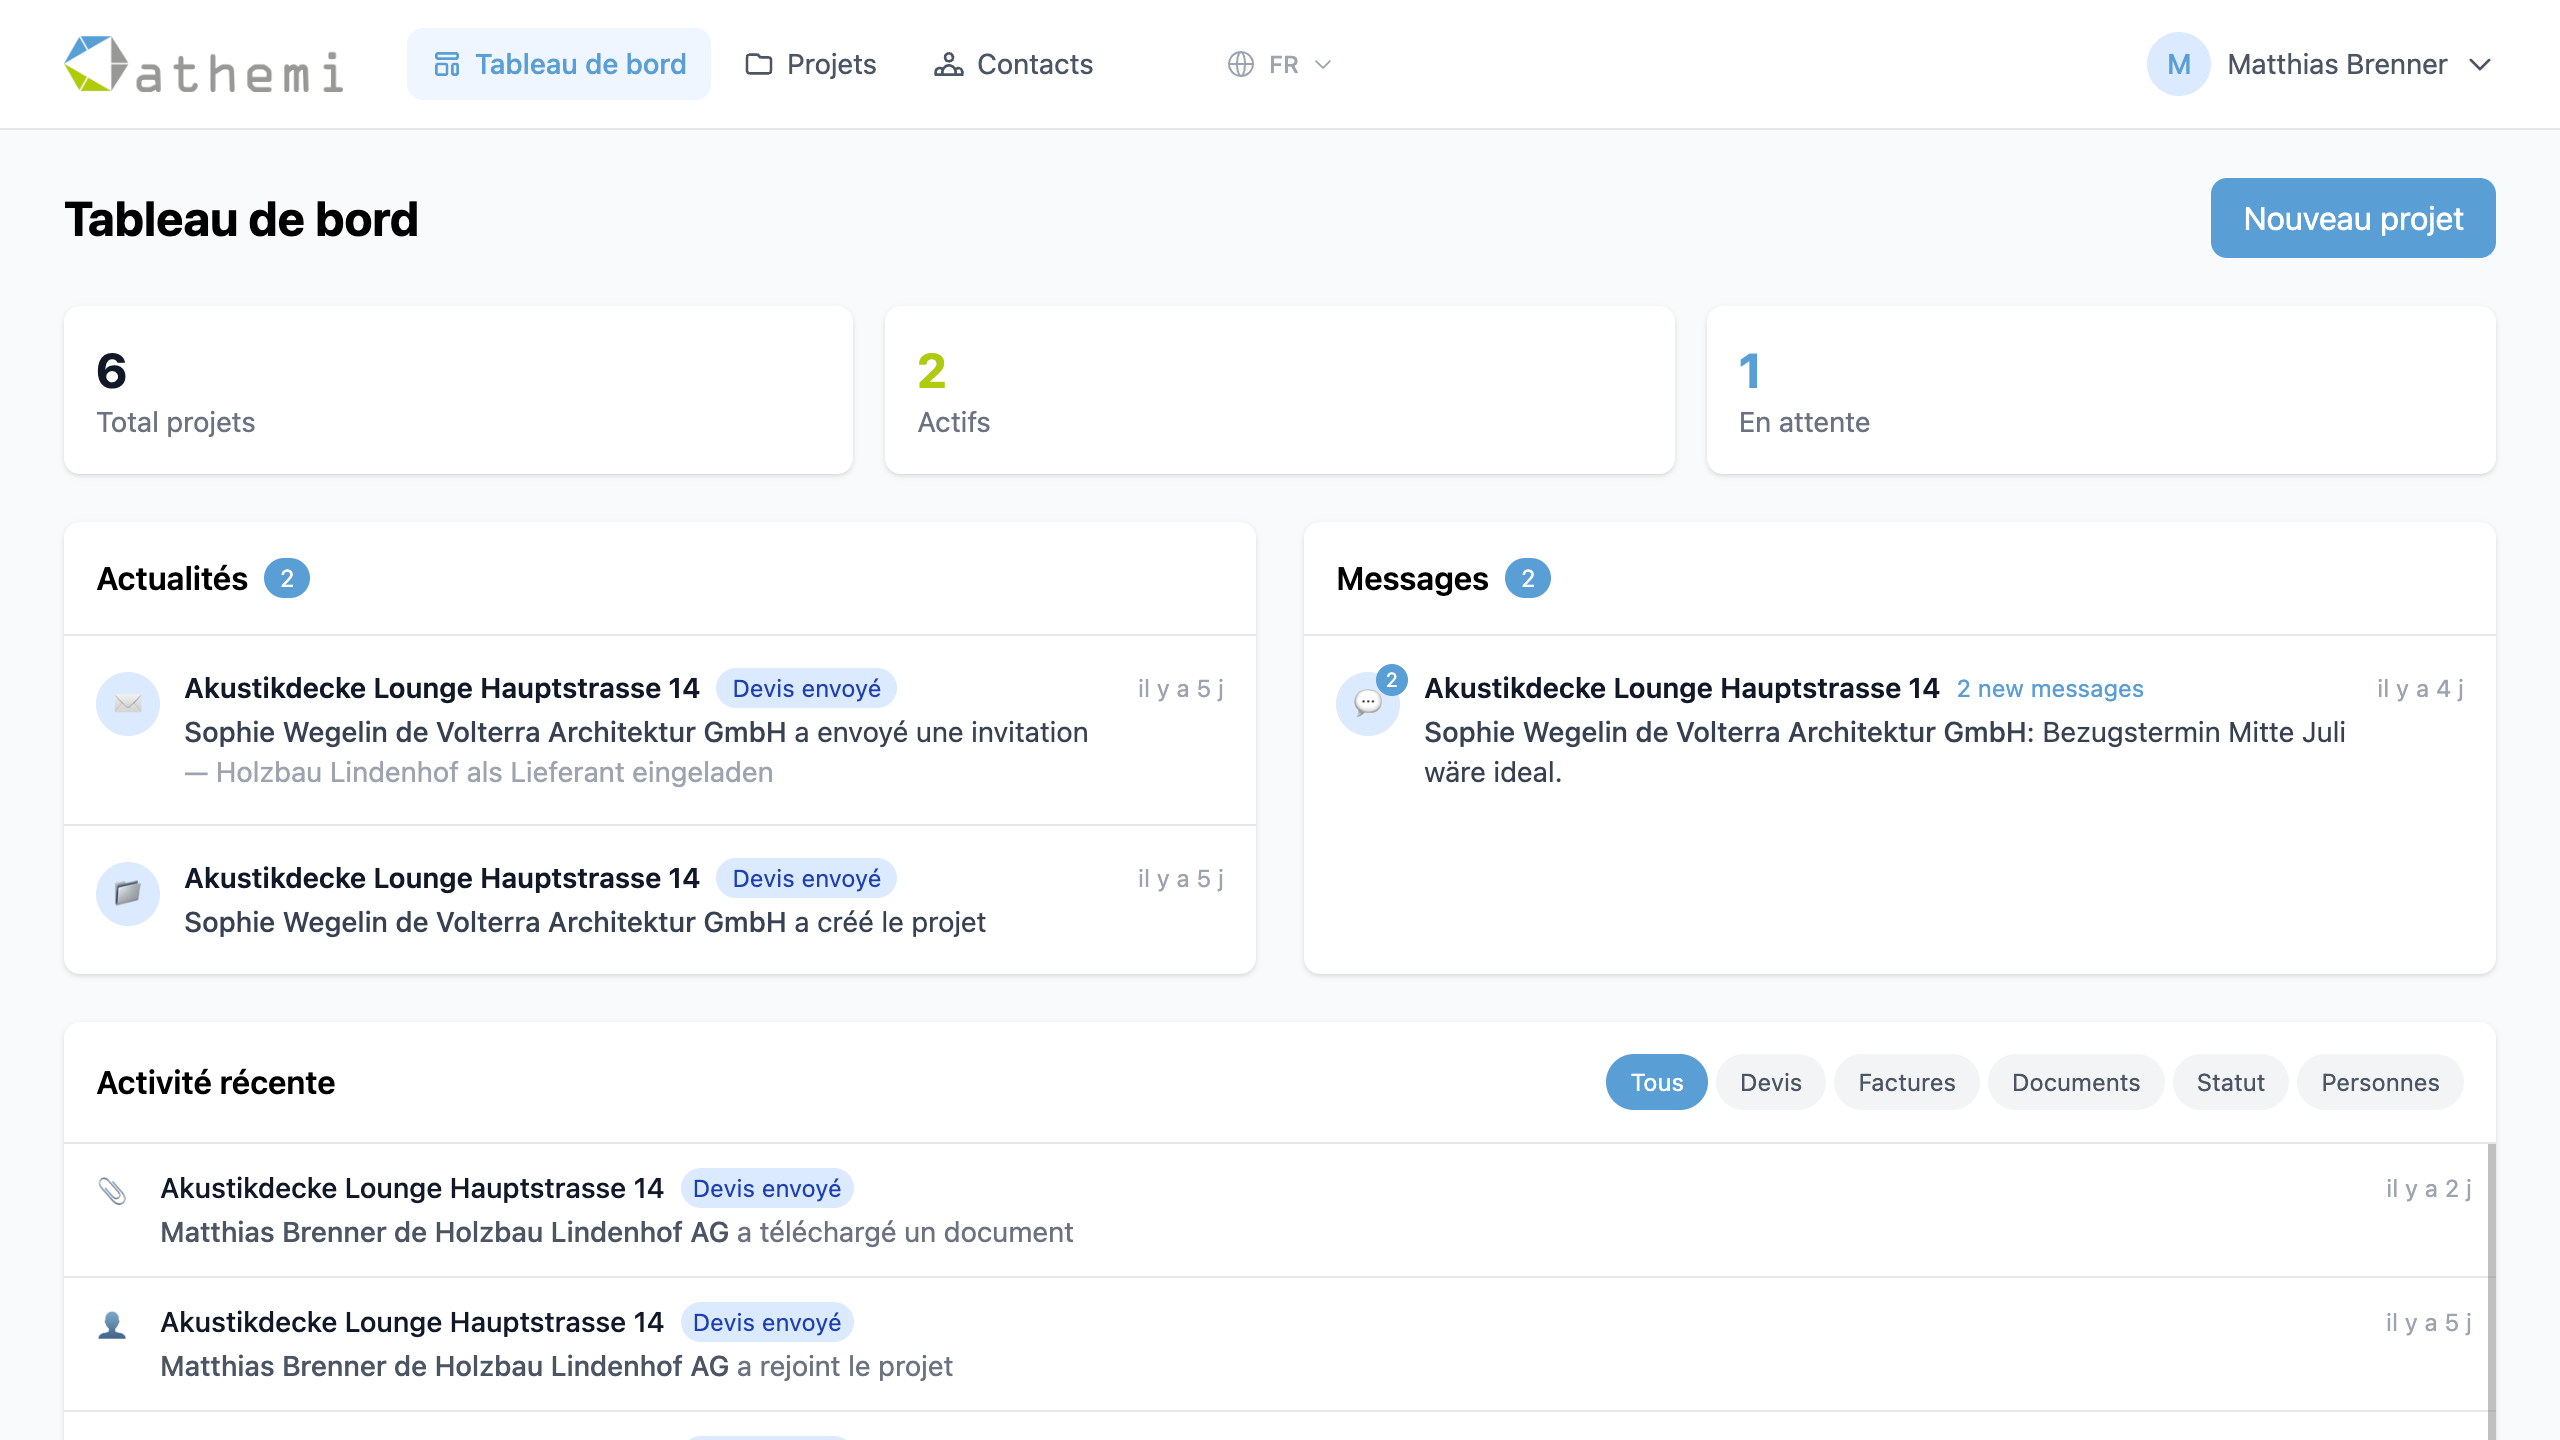
Task: Click 'Holzbau Lindenhof als Lieferant eingeladen' text
Action: 494,773
